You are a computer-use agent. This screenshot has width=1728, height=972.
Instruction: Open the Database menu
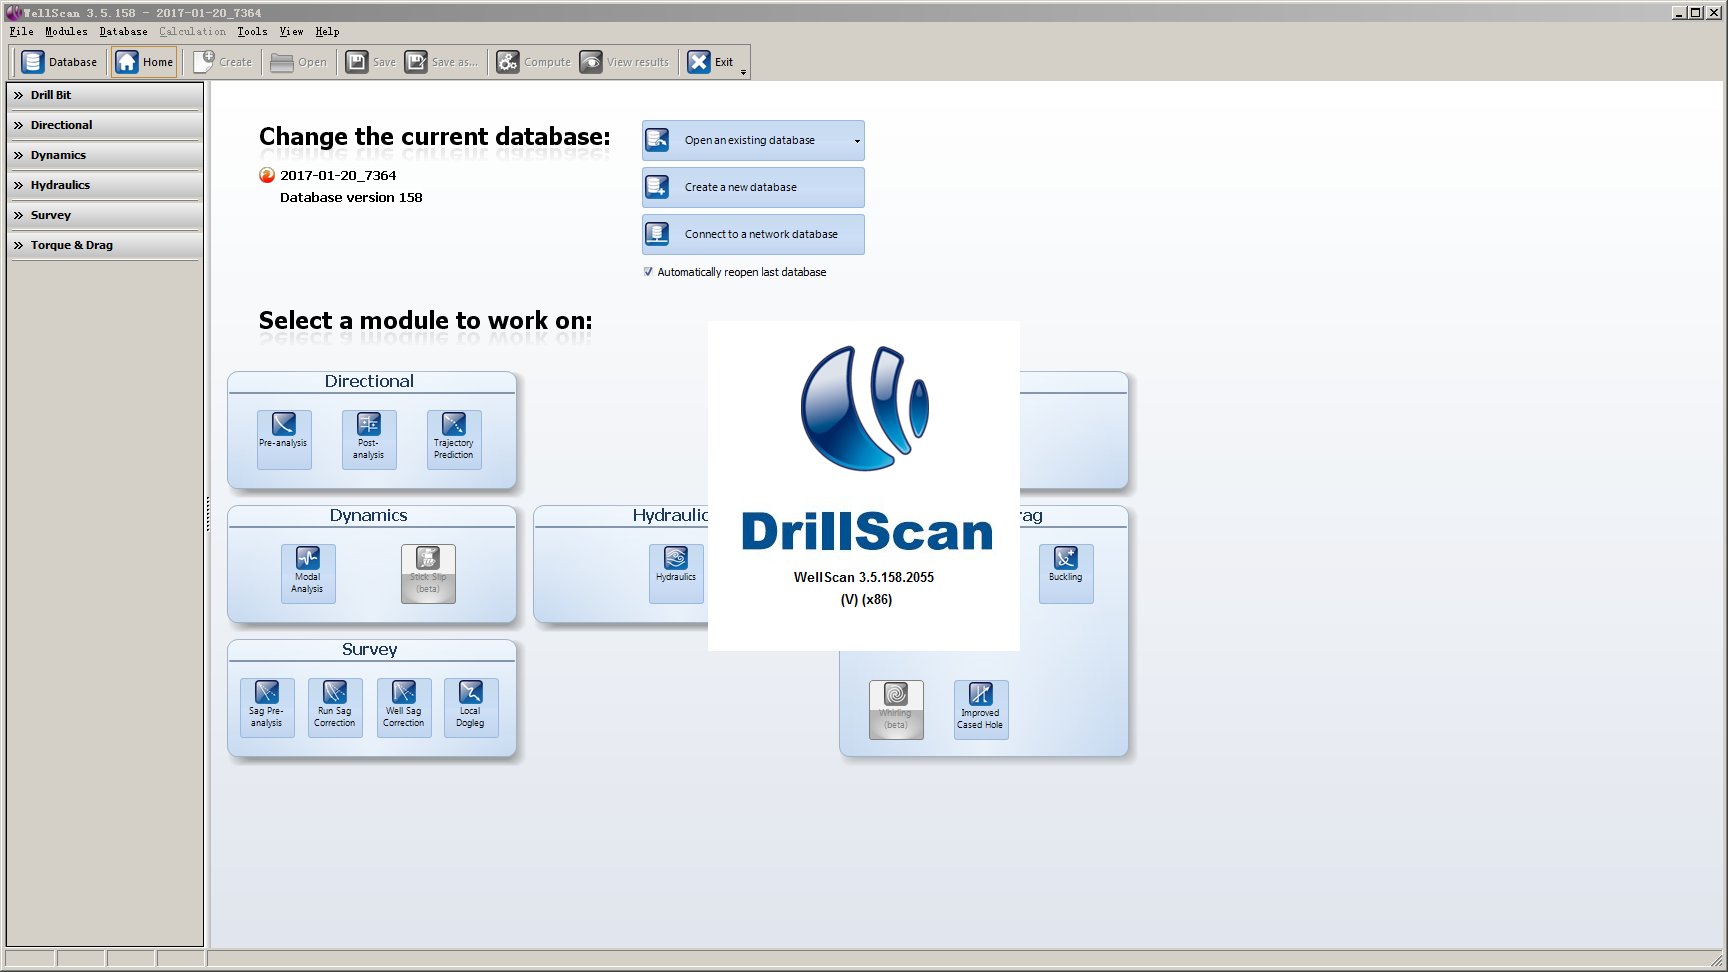click(x=123, y=32)
